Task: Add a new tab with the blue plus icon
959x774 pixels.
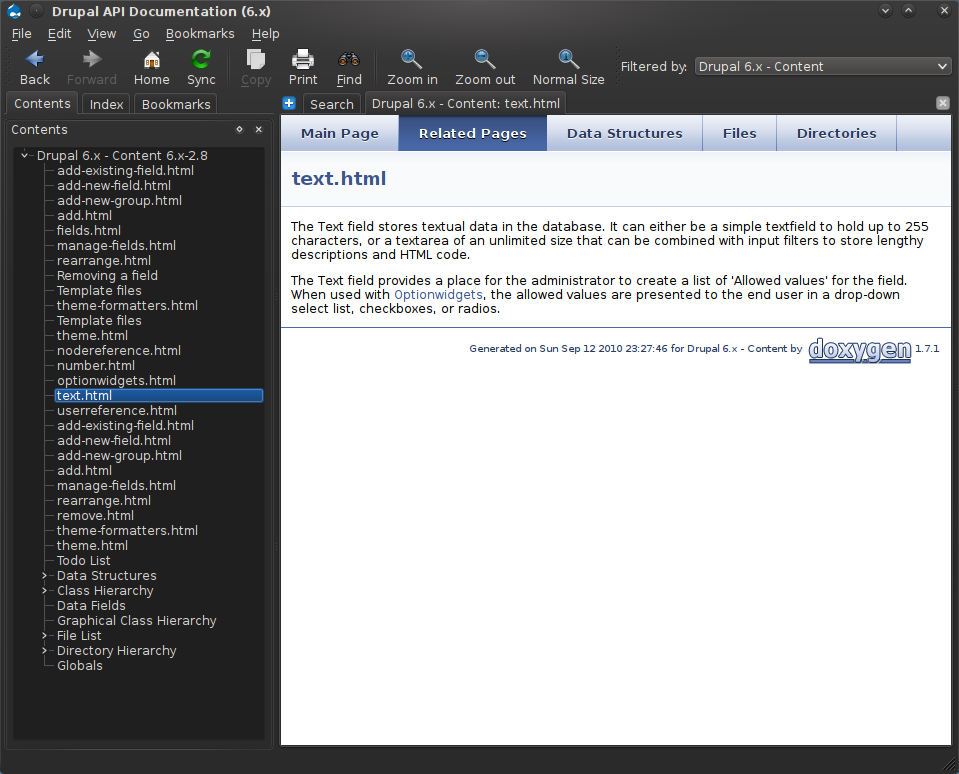Action: pyautogui.click(x=289, y=103)
